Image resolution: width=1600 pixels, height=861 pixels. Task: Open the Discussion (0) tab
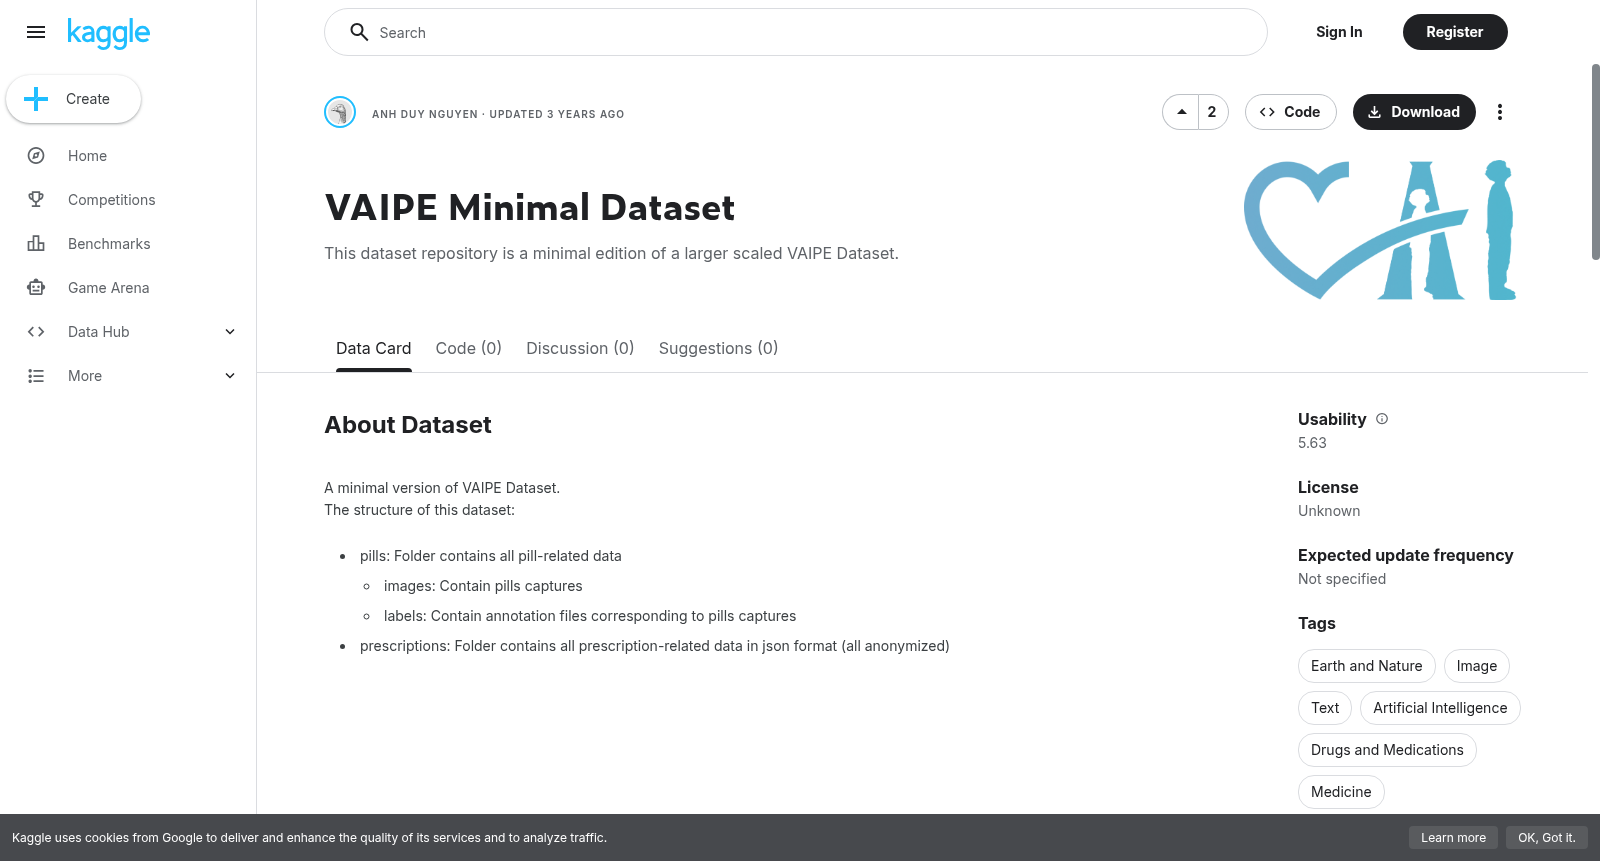pos(580,348)
